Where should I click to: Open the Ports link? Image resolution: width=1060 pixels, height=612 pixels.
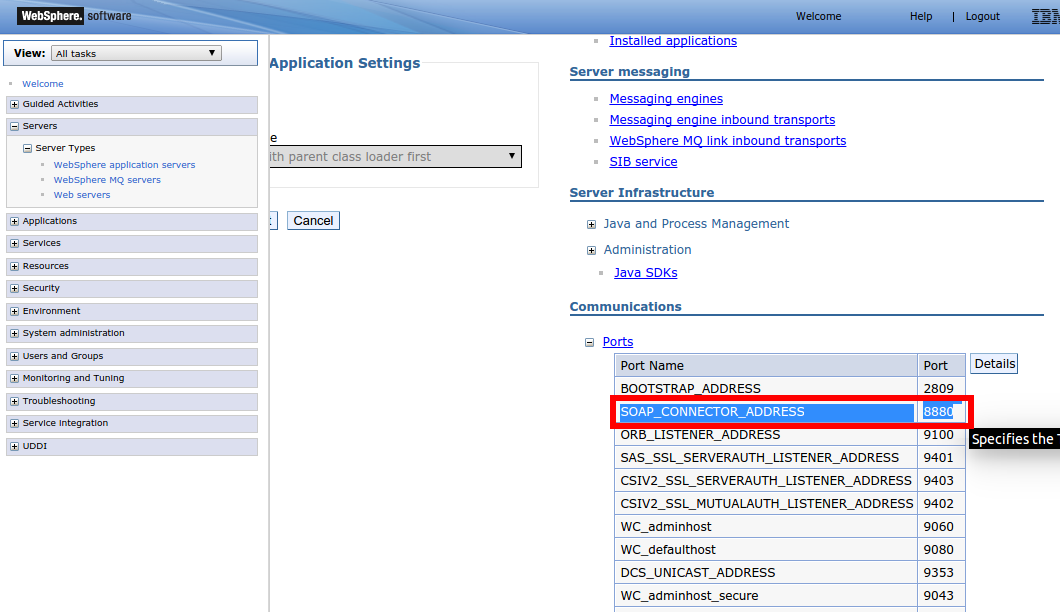point(618,342)
